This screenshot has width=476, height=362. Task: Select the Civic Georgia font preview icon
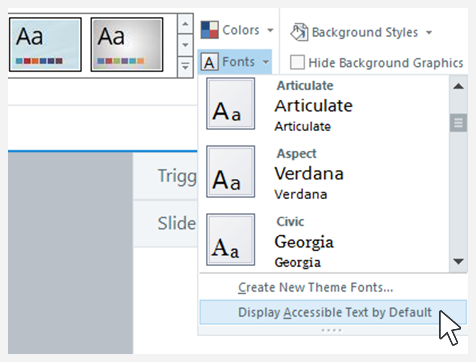point(231,239)
